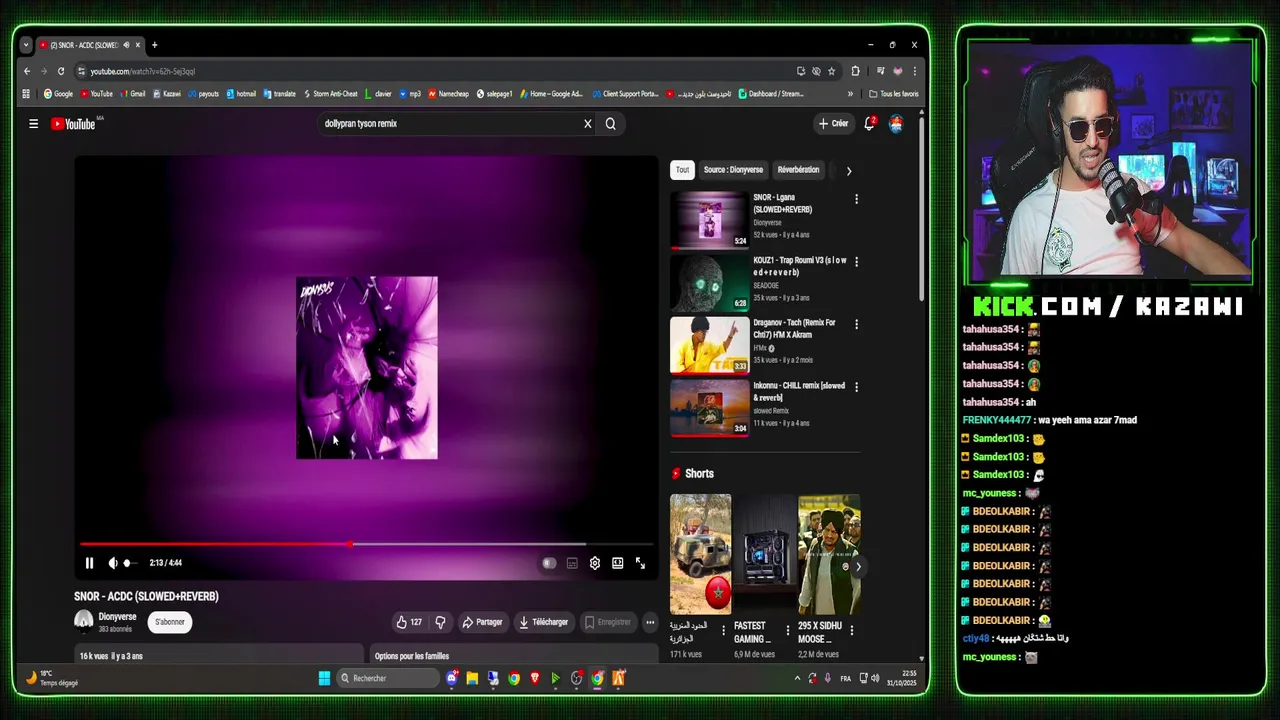Screen dimensions: 1280x720
Task: Dislike the video
Action: [440, 622]
